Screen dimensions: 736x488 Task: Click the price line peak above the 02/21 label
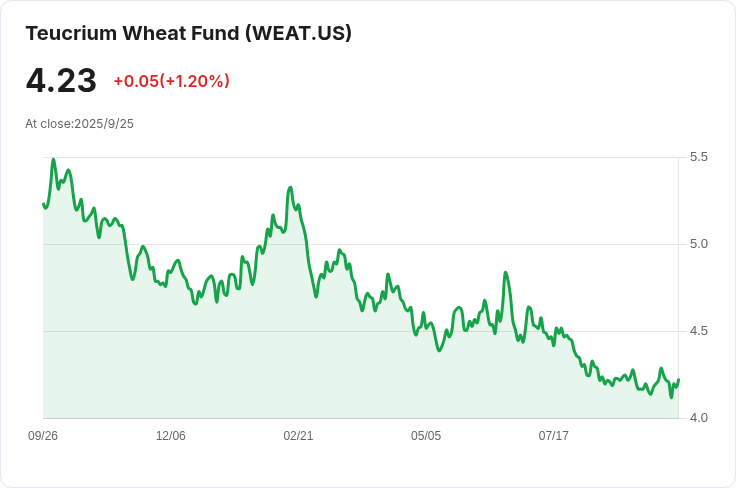(x=290, y=188)
